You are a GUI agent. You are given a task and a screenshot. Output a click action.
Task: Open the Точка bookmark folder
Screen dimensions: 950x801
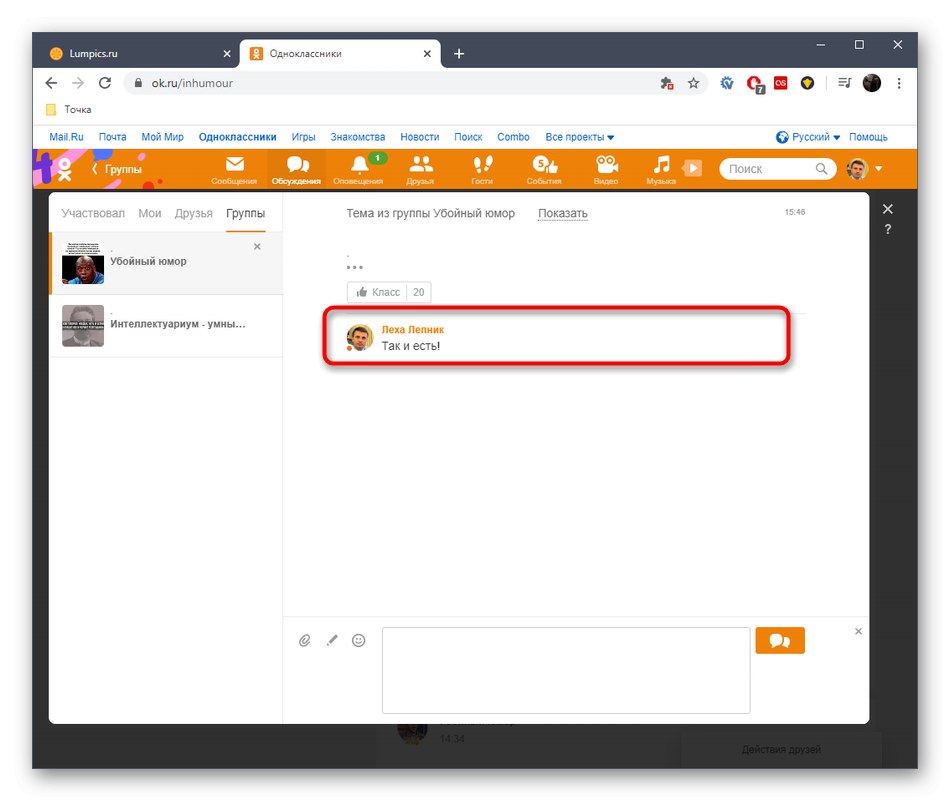click(69, 110)
